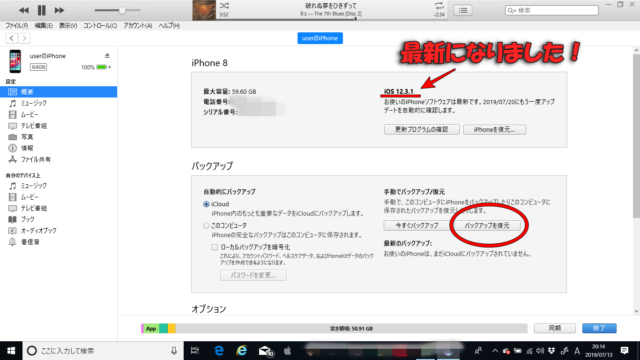Enable ローカルバックアップを暗号化 checkbox

pos(215,247)
